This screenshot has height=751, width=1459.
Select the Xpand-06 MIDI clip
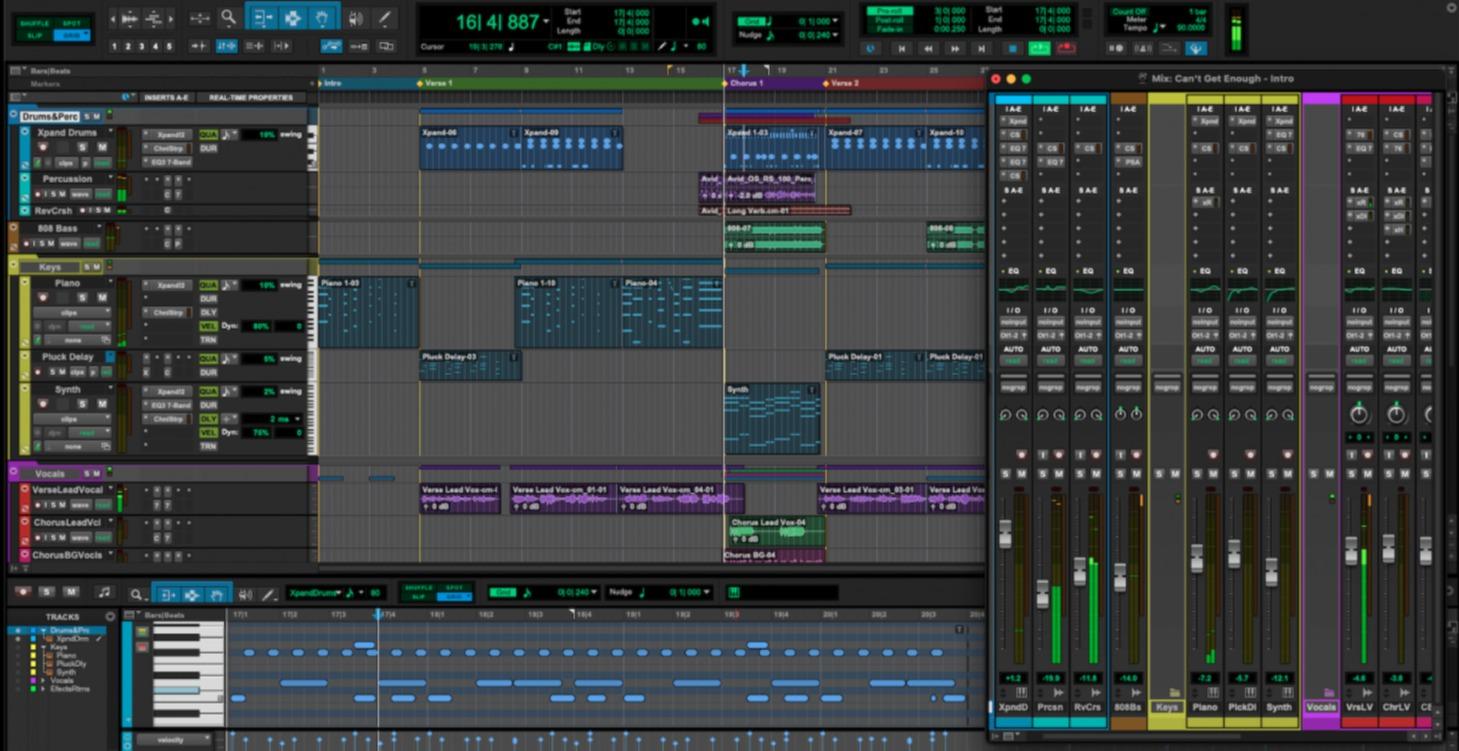tap(470, 148)
